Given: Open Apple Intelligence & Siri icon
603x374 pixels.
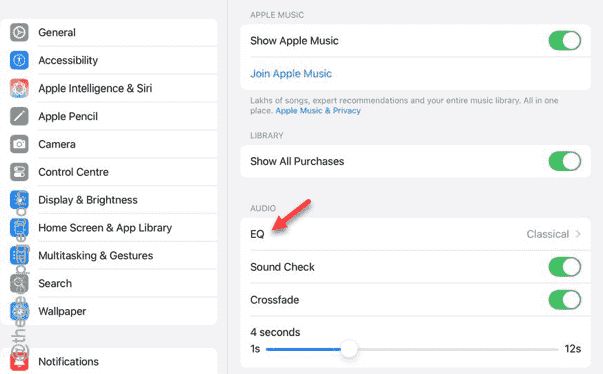Looking at the screenshot, I should coord(19,88).
